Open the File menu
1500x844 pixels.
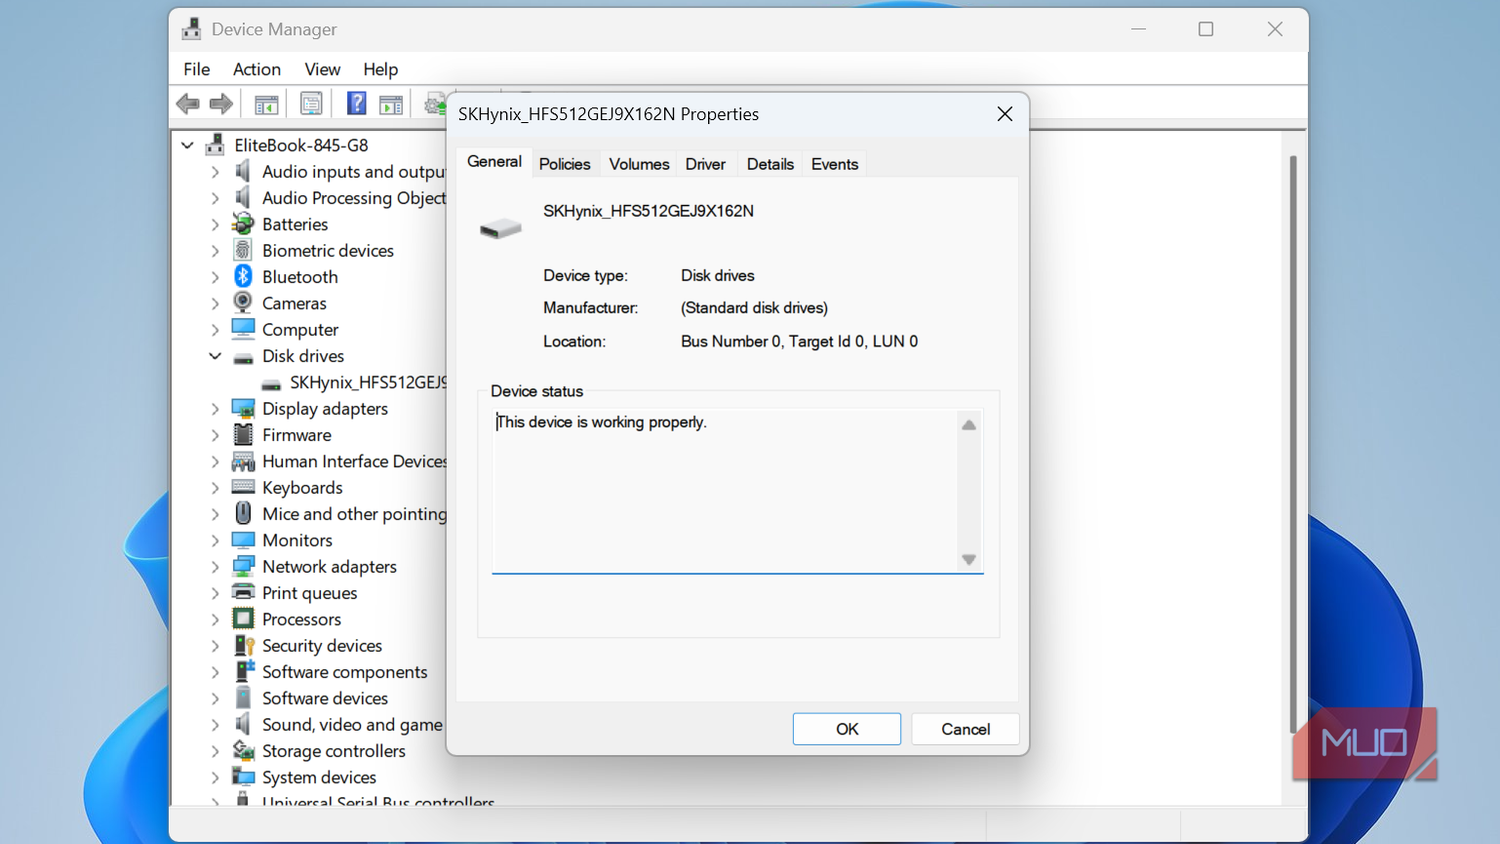coord(197,69)
